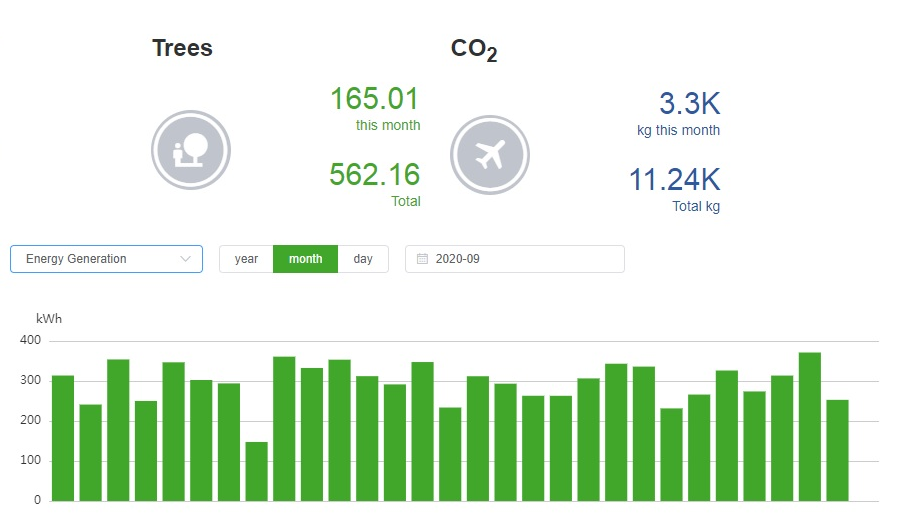
Task: Switch chart to day view
Action: point(363,259)
